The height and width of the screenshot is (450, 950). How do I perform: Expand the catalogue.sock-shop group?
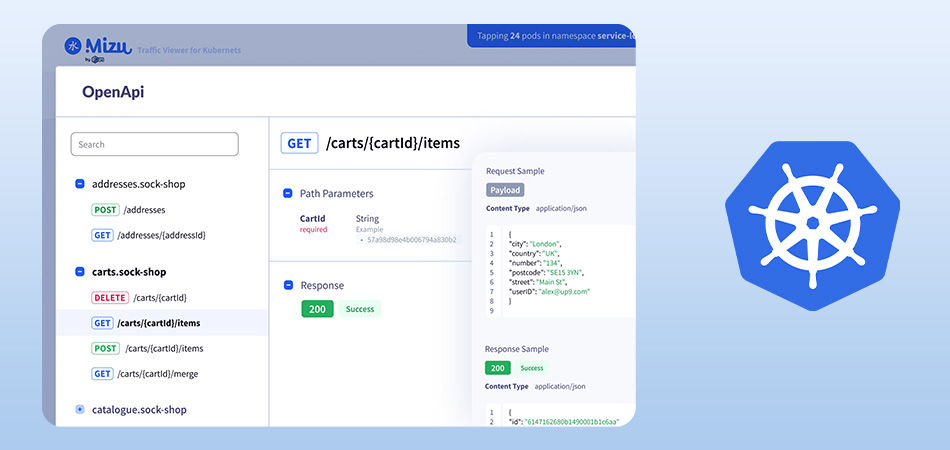pos(79,409)
